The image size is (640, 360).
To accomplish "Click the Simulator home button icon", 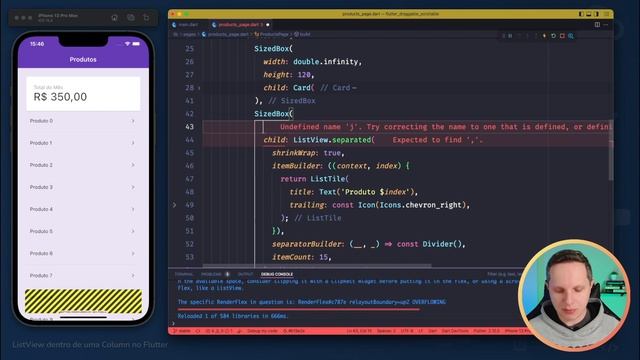I will pyautogui.click(x=115, y=18).
